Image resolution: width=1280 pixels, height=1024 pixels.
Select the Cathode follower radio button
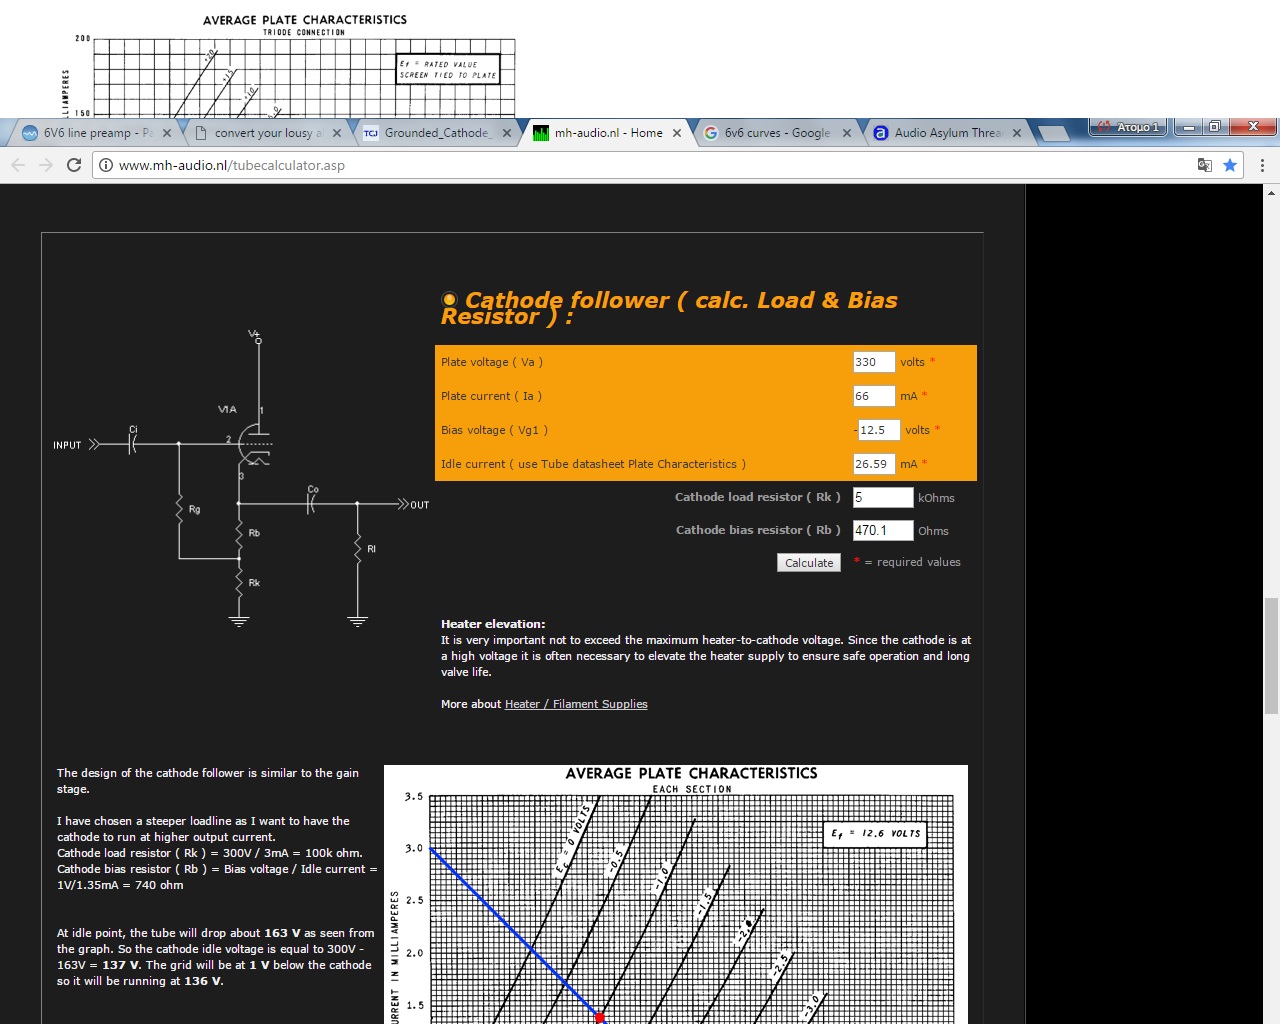click(449, 300)
